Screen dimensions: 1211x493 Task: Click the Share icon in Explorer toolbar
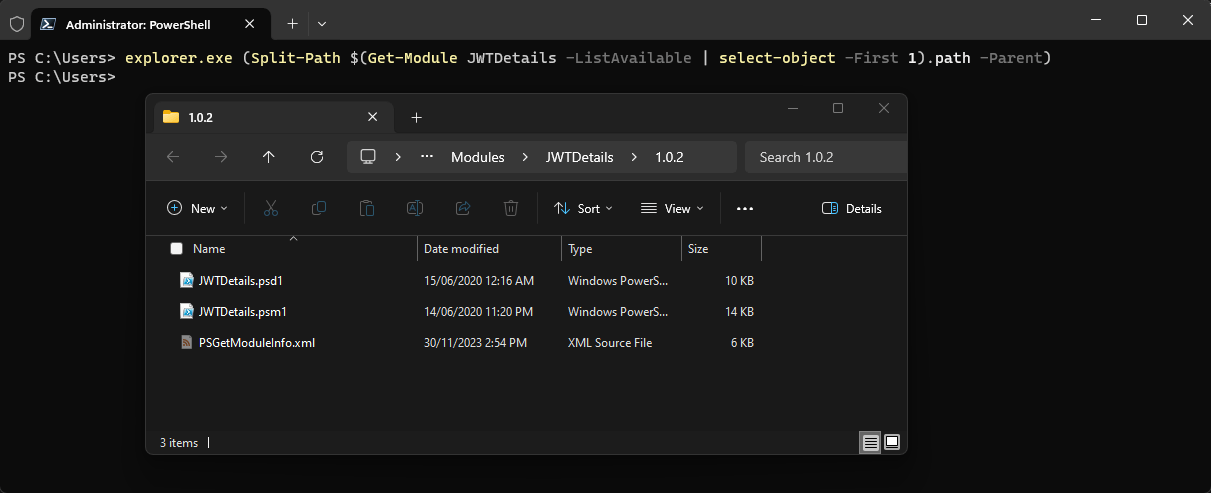pos(463,208)
